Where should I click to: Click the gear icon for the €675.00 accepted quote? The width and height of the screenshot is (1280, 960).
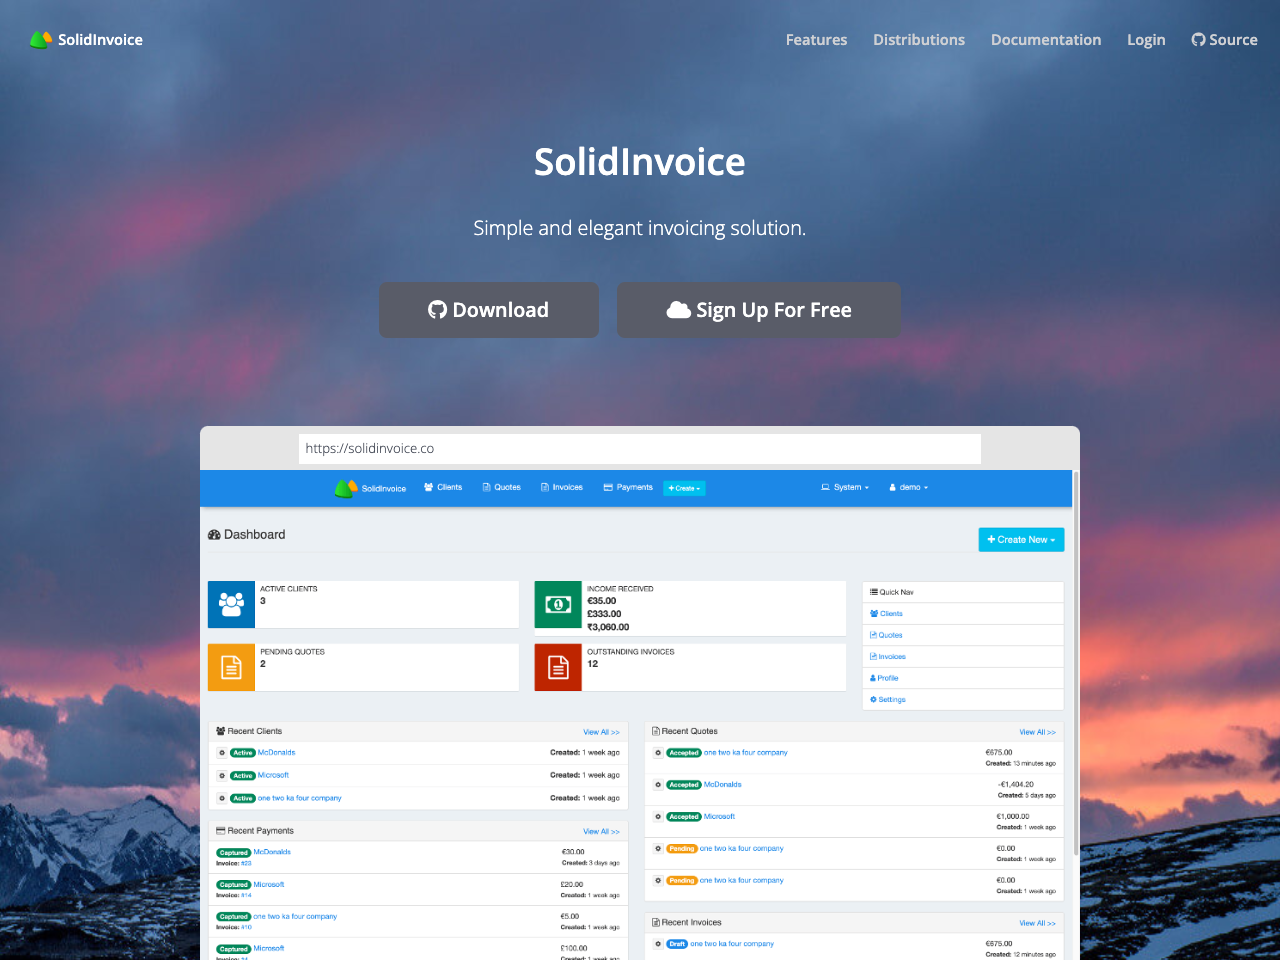pyautogui.click(x=658, y=753)
